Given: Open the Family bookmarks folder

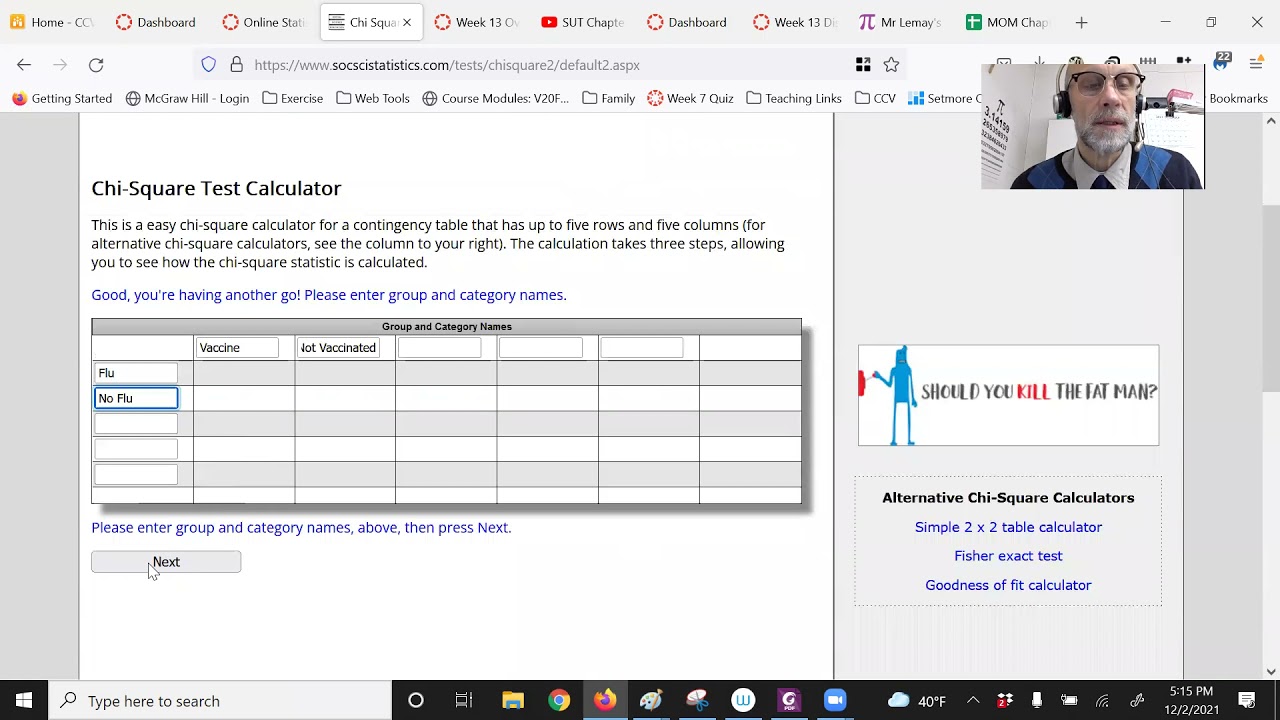Looking at the screenshot, I should 608,98.
